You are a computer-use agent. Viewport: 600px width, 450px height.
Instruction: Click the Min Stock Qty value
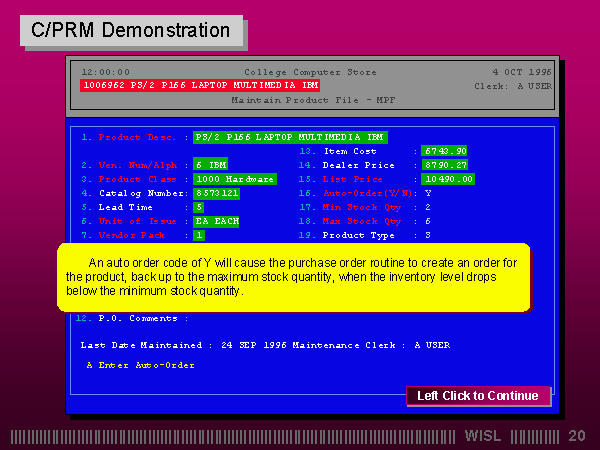click(x=428, y=207)
